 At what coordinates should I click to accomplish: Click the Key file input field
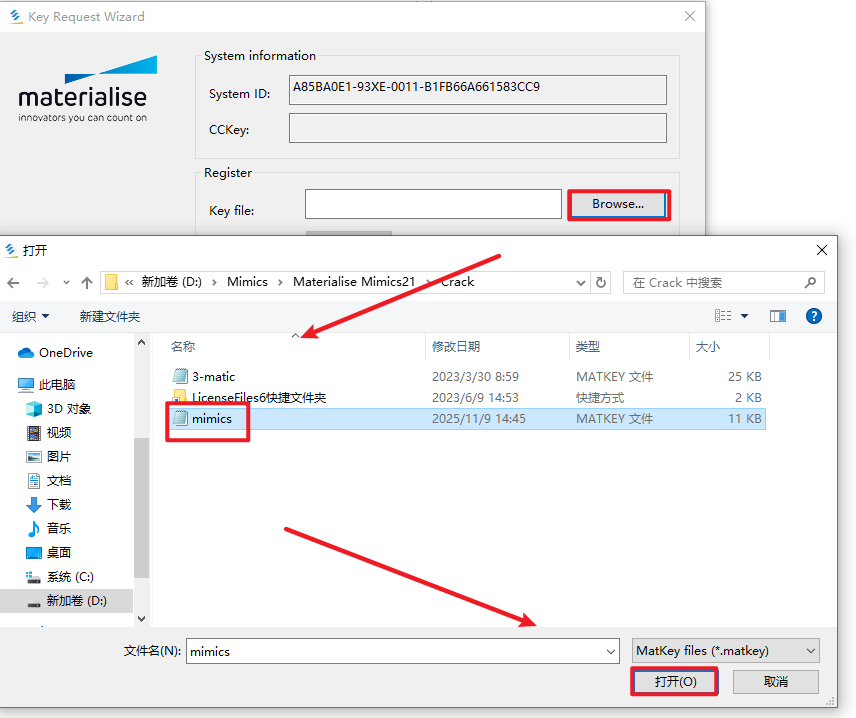click(433, 204)
